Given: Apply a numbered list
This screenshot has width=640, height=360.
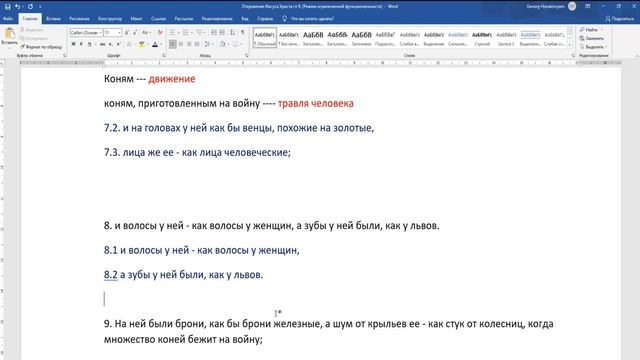Looking at the screenshot, I should tap(187, 33).
